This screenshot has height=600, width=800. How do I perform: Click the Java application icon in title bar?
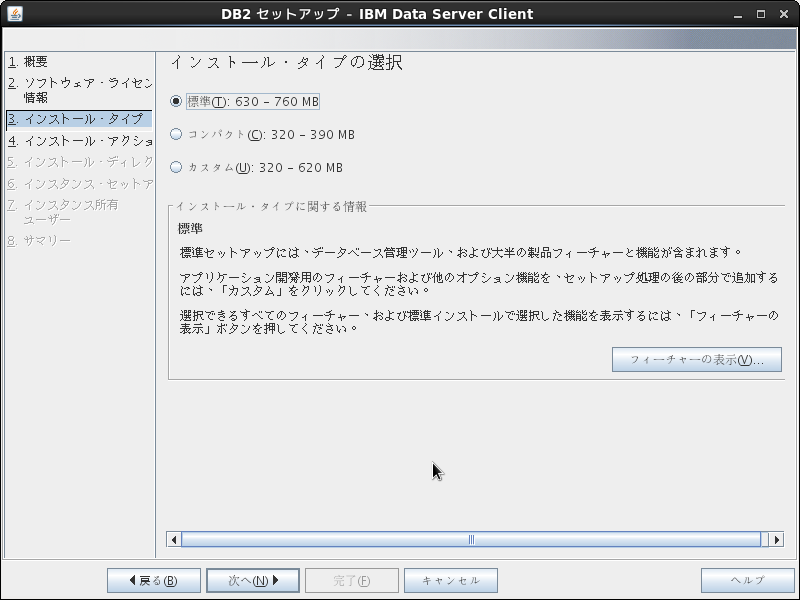click(x=15, y=14)
